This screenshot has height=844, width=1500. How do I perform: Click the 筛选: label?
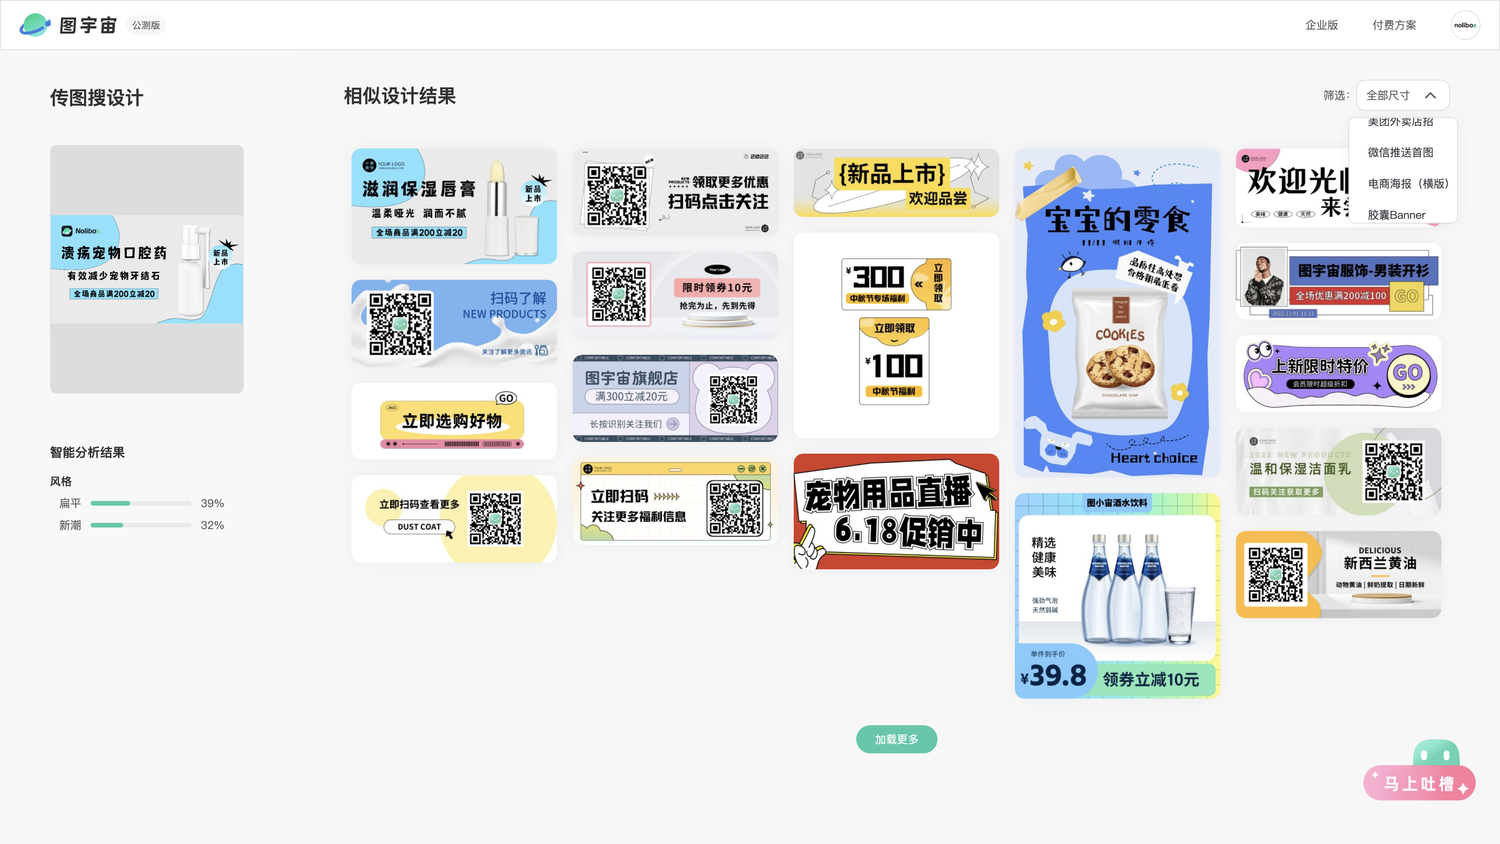tap(1336, 96)
